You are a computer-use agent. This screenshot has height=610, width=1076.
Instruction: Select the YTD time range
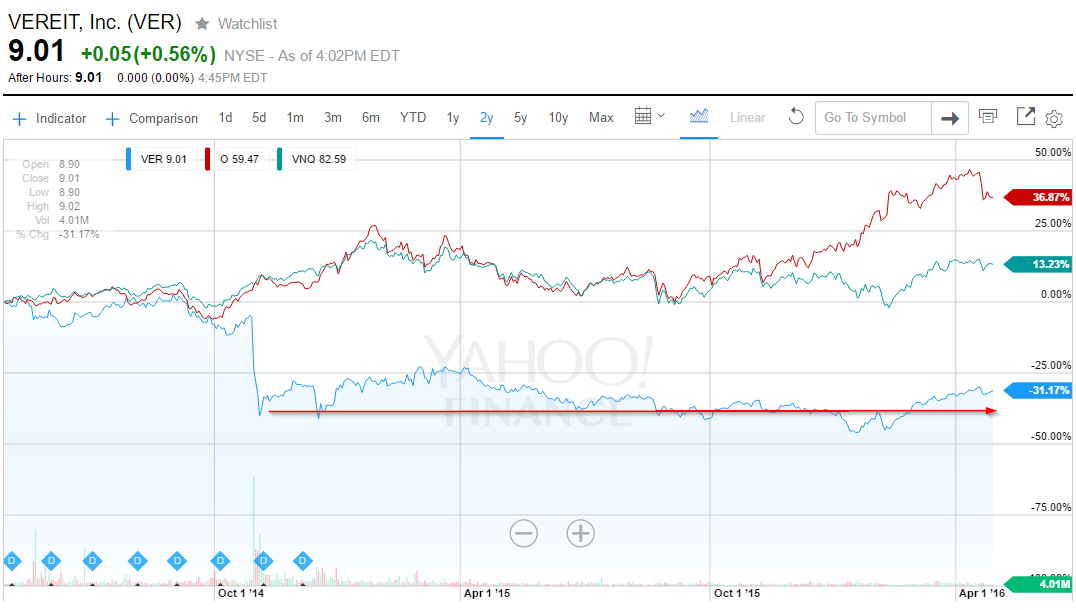click(412, 117)
